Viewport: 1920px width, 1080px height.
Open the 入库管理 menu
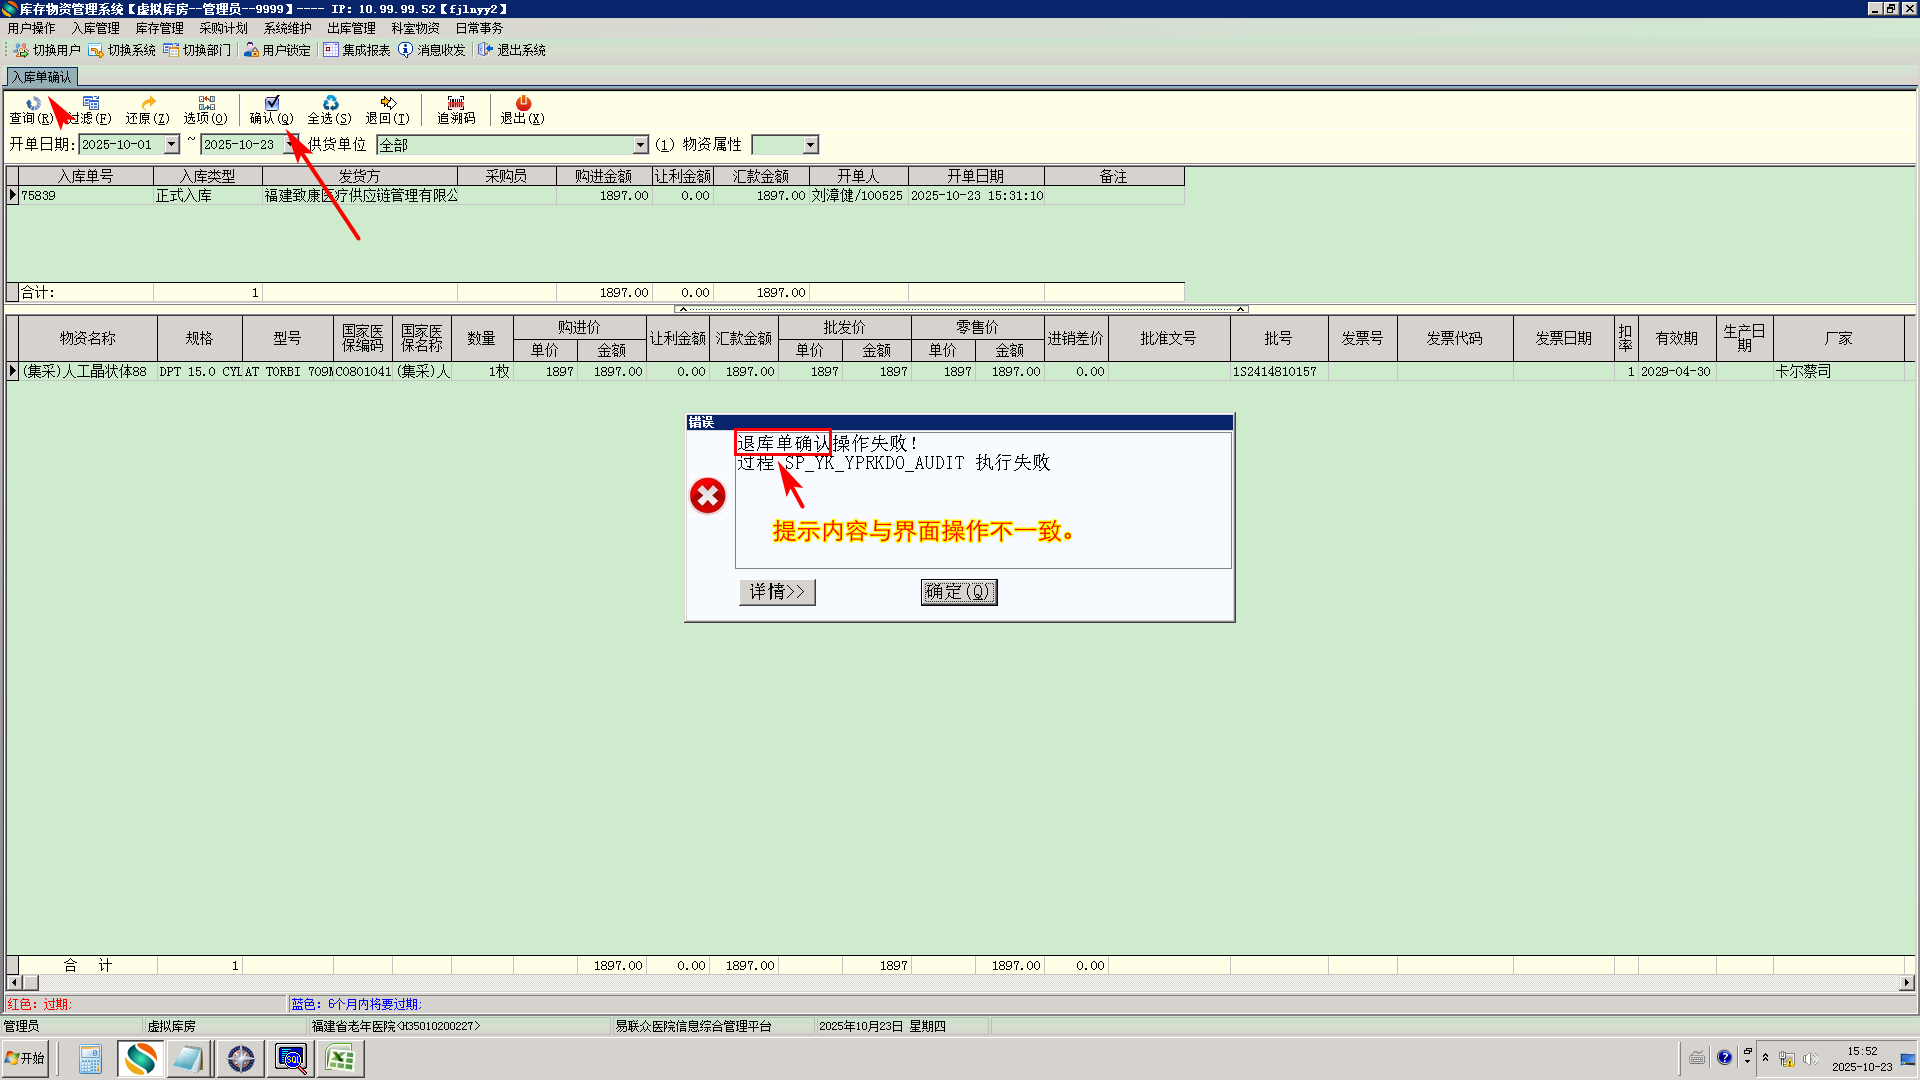click(95, 28)
